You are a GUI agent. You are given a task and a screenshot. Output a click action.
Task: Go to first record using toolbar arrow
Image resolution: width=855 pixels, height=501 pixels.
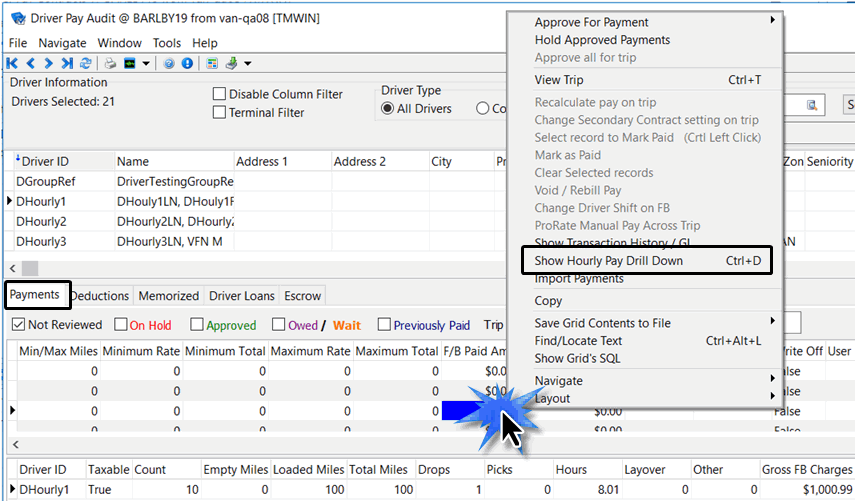pos(14,63)
